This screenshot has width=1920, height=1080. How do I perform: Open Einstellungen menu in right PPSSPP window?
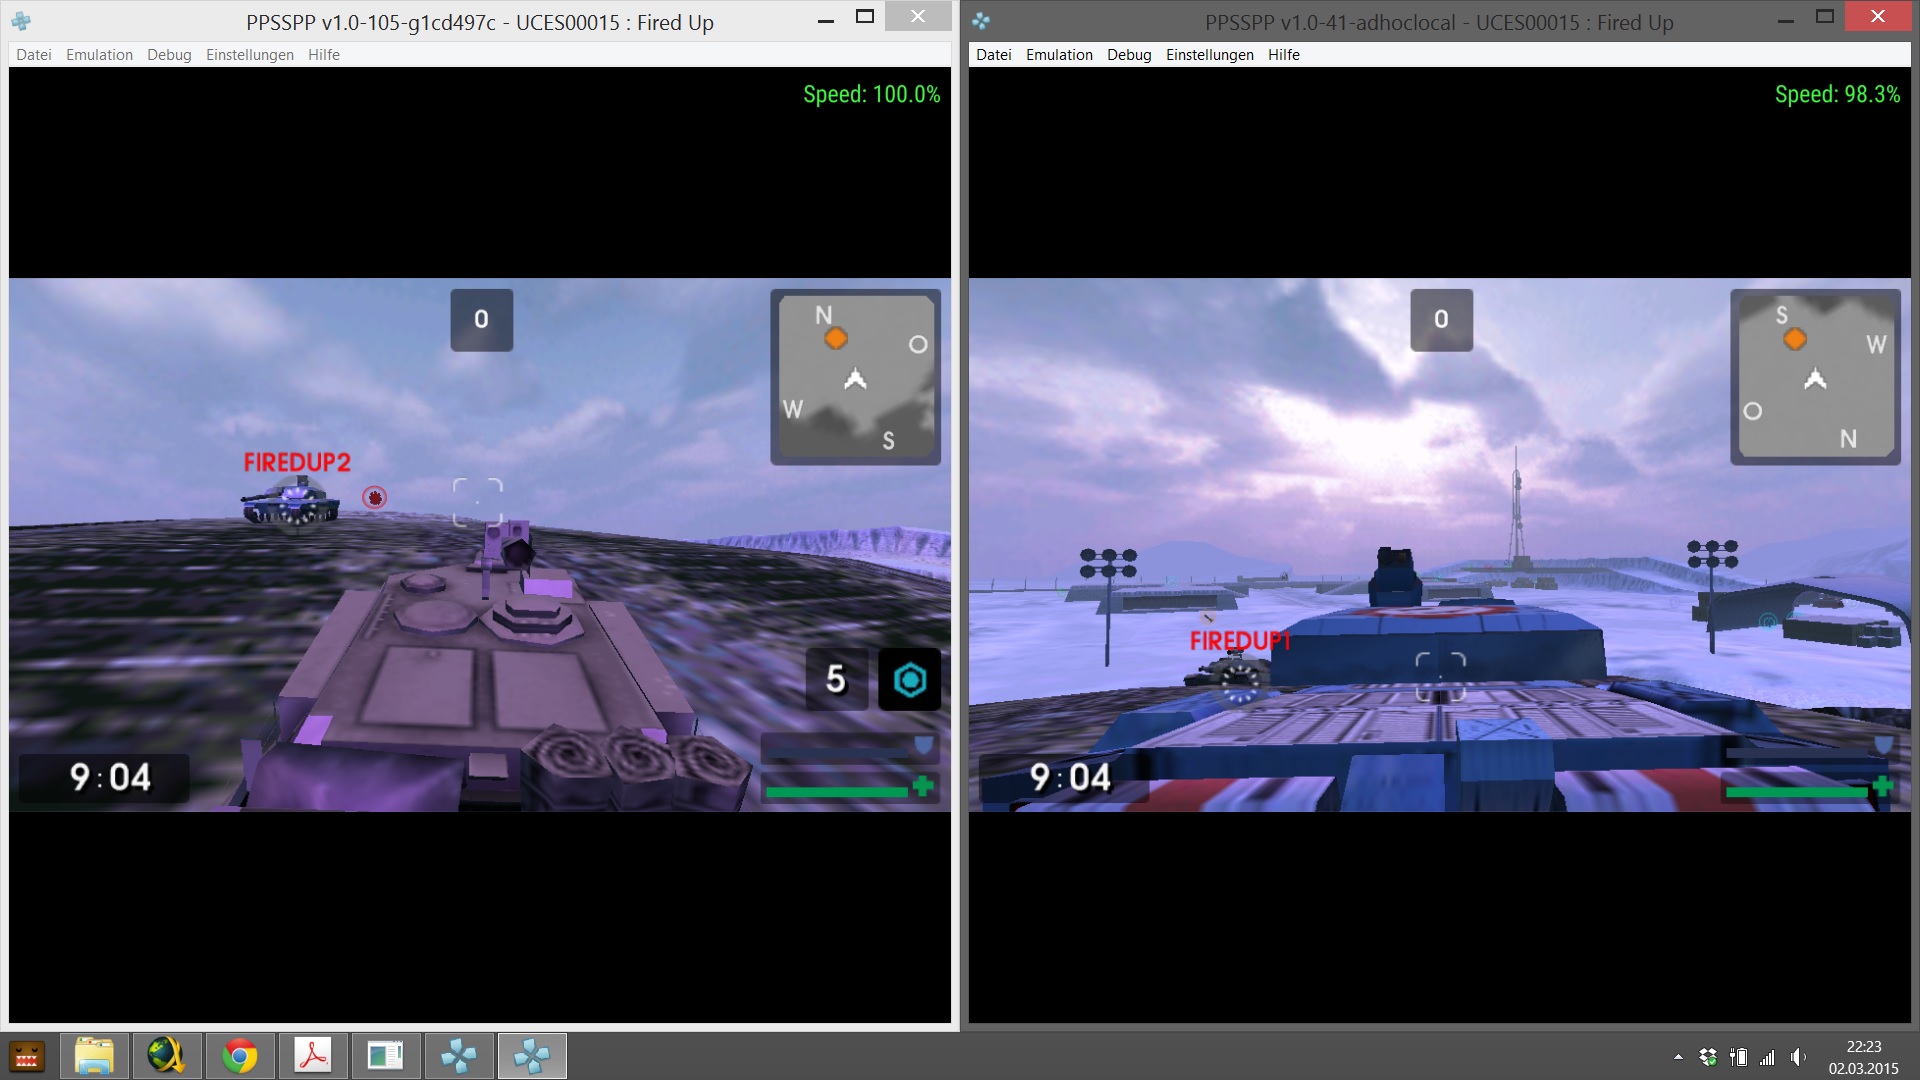pyautogui.click(x=1210, y=55)
